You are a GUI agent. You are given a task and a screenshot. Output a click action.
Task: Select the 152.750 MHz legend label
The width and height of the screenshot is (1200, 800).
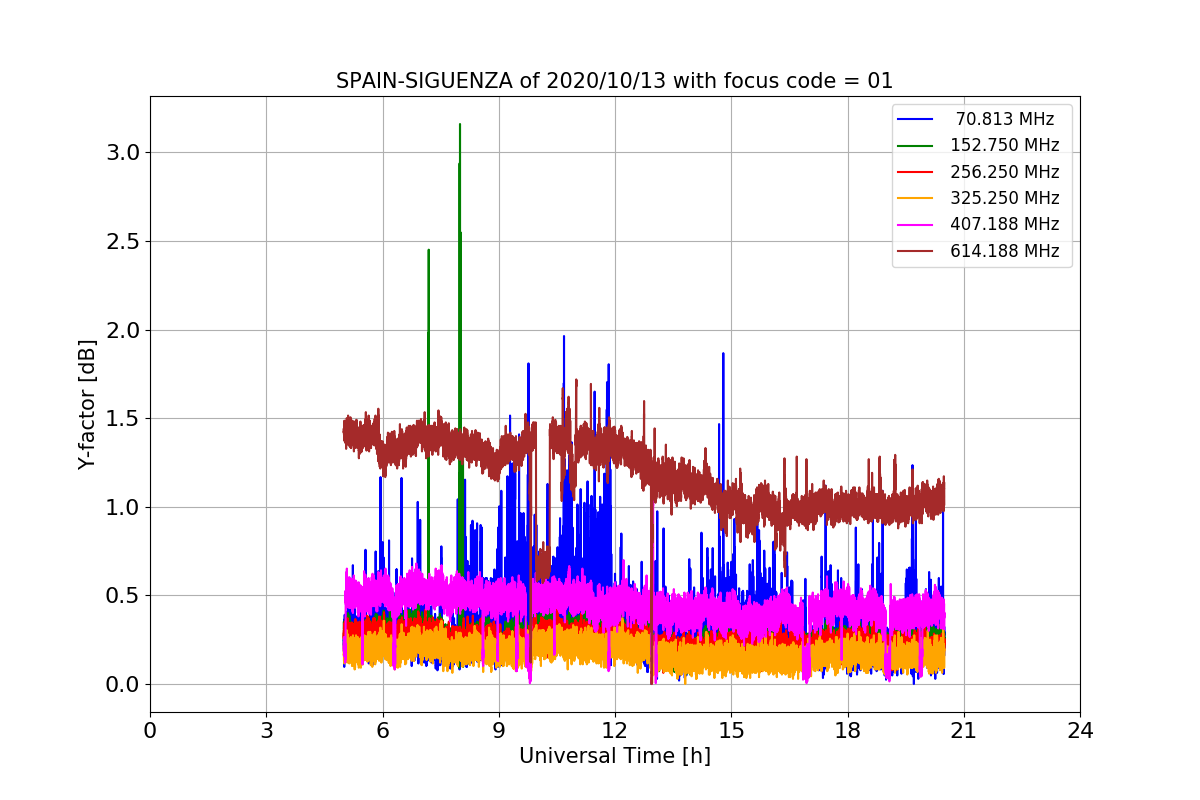(1004, 145)
